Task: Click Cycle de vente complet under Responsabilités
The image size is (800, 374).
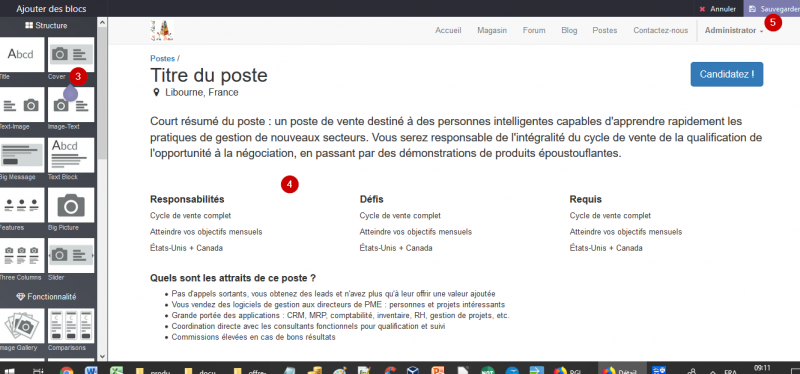Action: 190,216
